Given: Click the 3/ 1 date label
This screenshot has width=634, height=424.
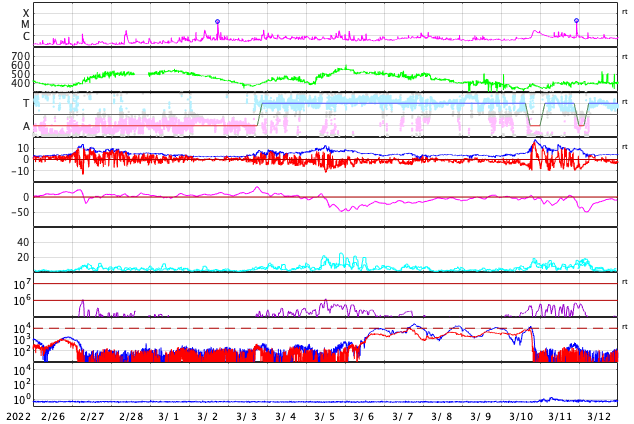Looking at the screenshot, I should [x=169, y=416].
